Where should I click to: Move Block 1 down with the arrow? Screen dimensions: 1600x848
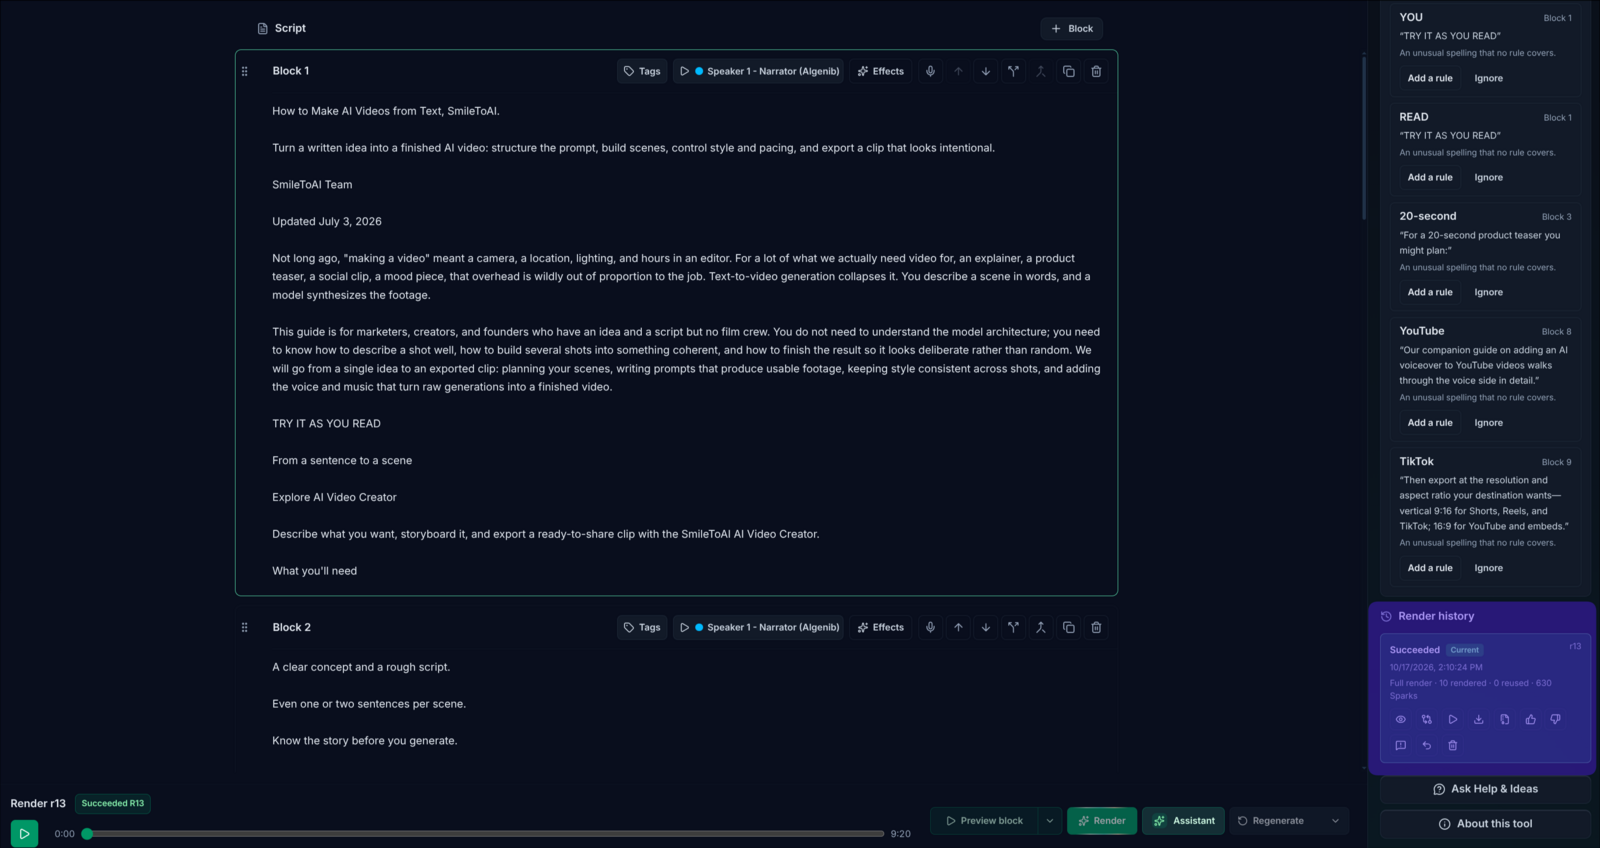pyautogui.click(x=986, y=71)
